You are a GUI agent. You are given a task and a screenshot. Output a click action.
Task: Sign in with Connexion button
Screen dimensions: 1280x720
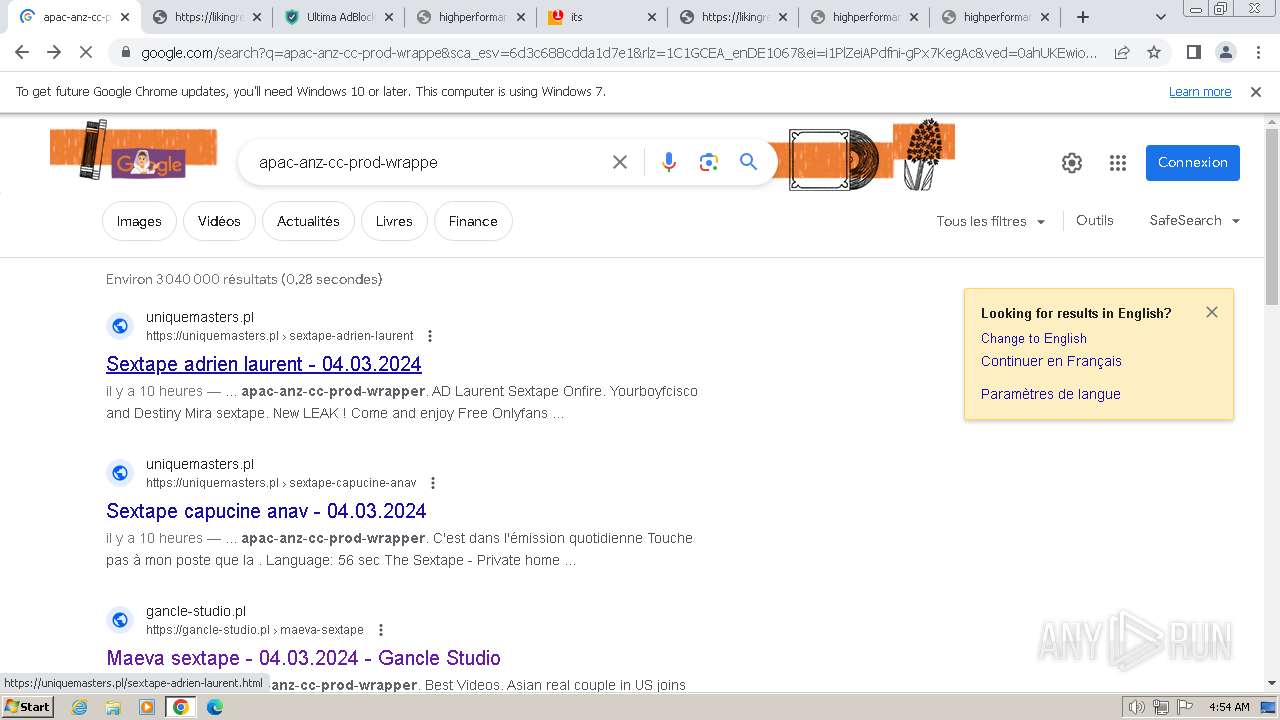(1193, 163)
